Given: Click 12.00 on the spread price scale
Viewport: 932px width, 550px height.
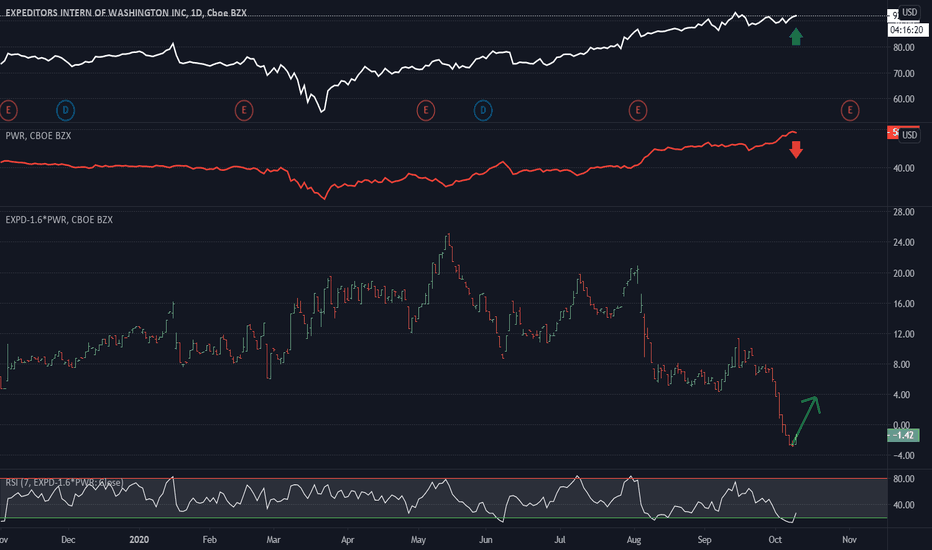Looking at the screenshot, I should (903, 334).
